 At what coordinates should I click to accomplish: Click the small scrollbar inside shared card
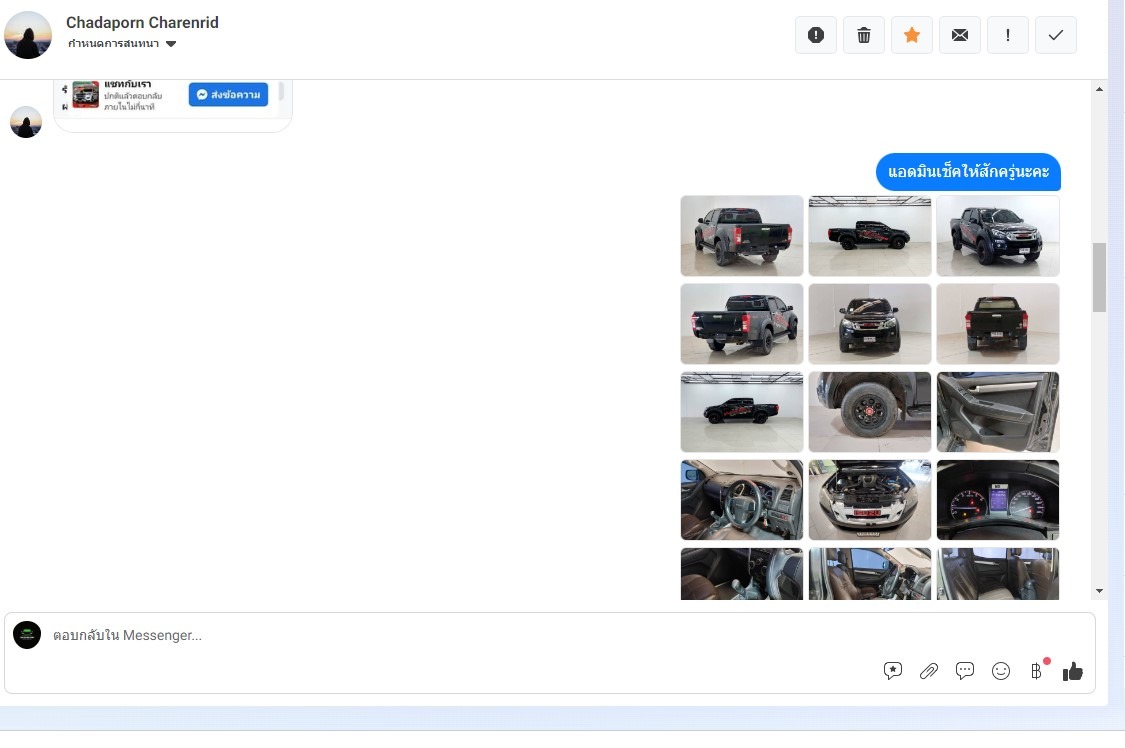click(x=281, y=91)
